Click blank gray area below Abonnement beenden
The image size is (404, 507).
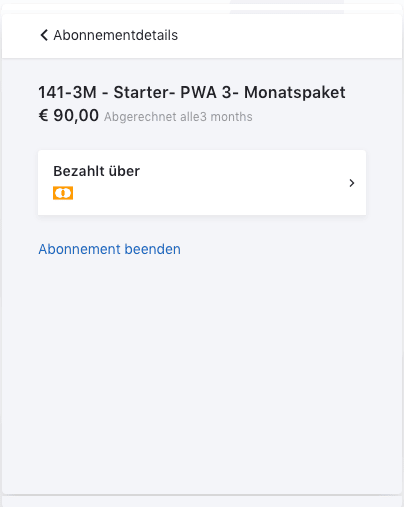tap(202, 367)
